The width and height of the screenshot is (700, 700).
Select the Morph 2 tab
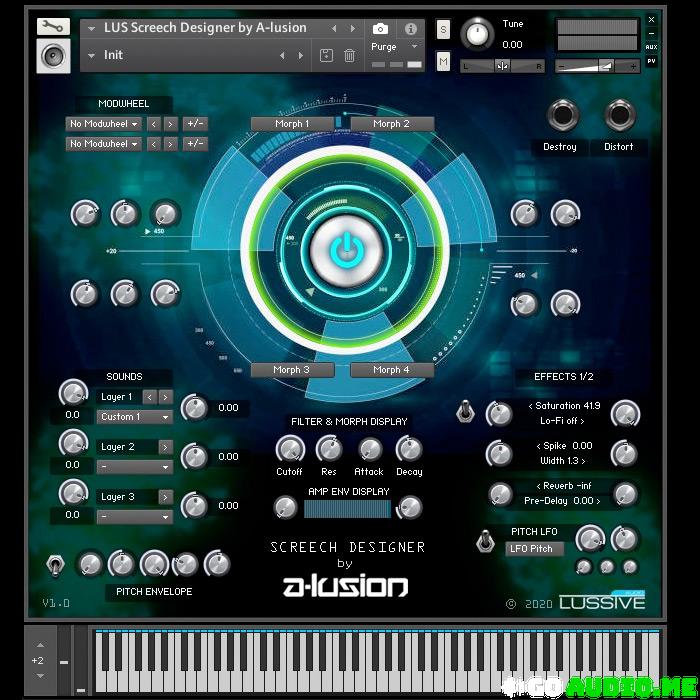pyautogui.click(x=392, y=124)
